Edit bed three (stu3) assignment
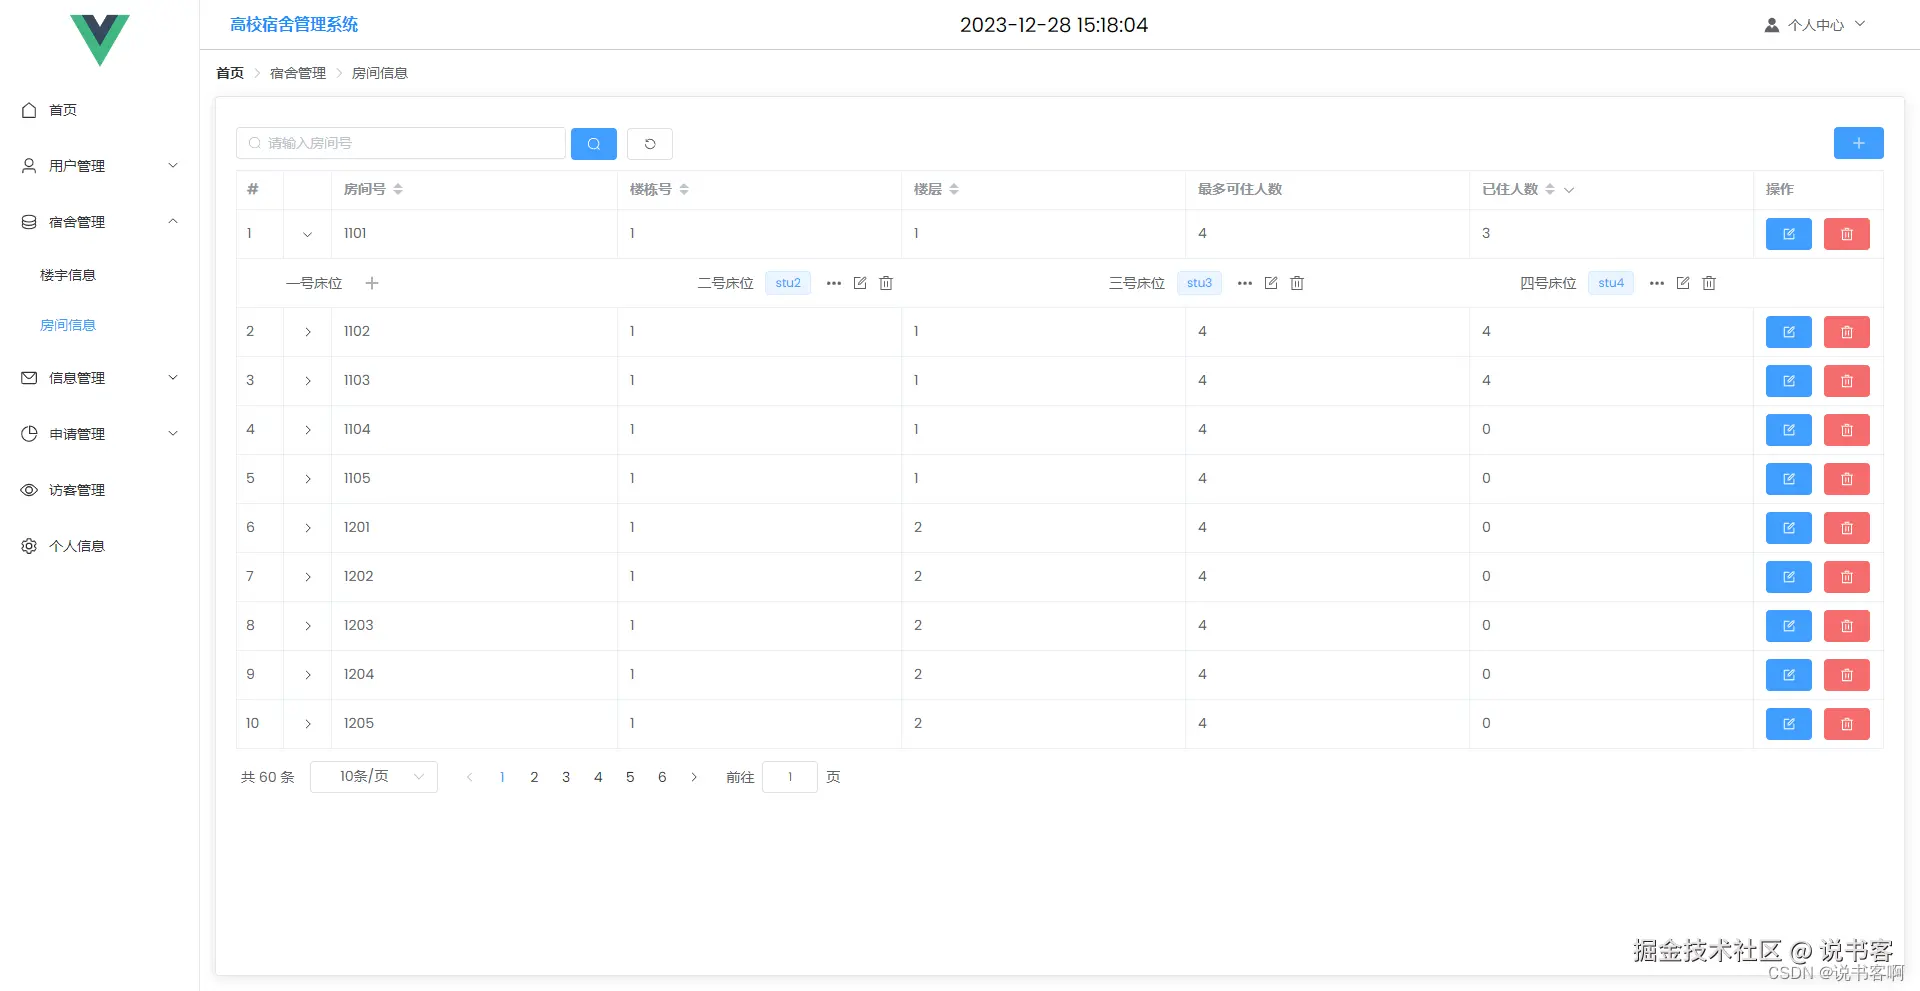The height and width of the screenshot is (991, 1920). coord(1271,283)
